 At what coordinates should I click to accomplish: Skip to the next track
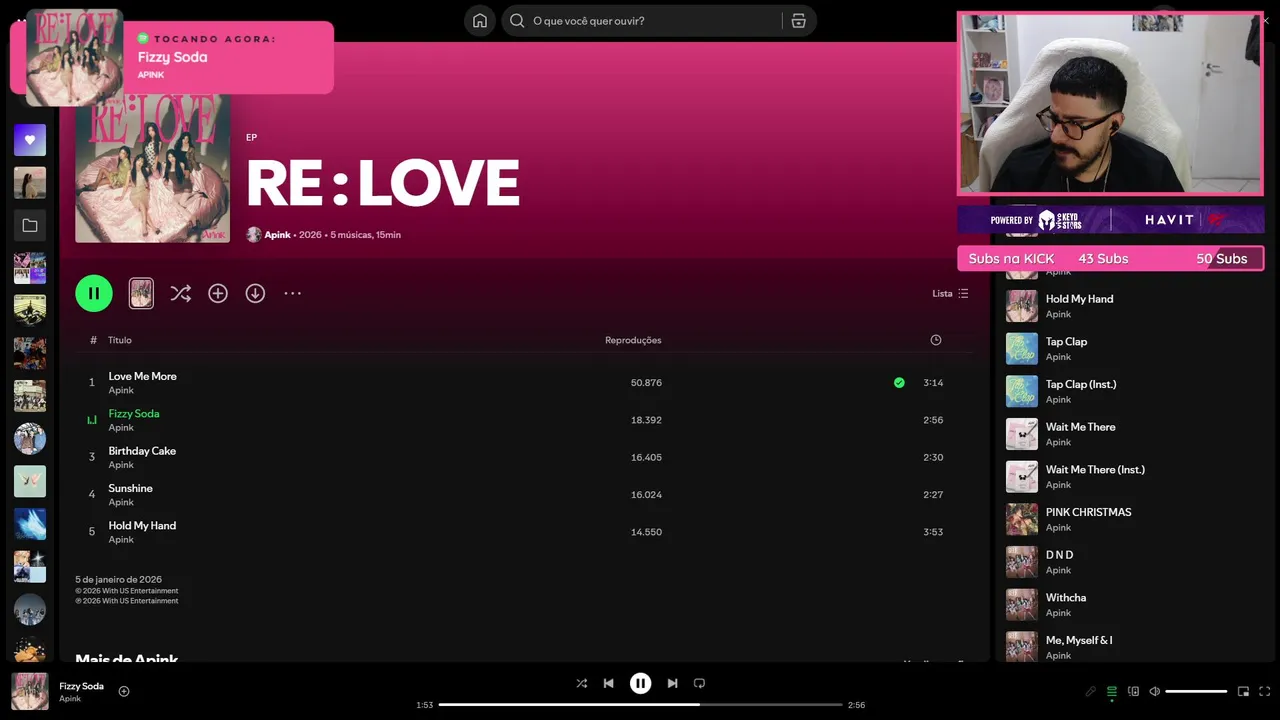(672, 683)
